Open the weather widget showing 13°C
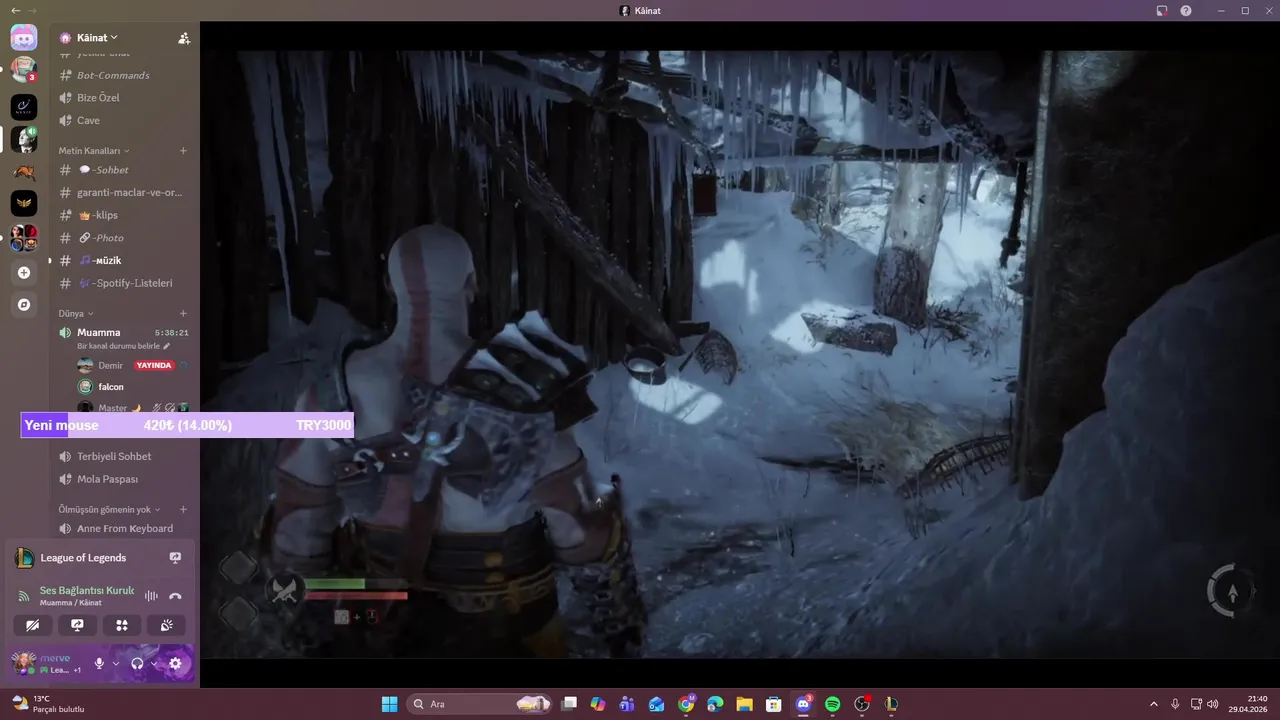Screen dimensions: 1280x720 click(x=47, y=704)
